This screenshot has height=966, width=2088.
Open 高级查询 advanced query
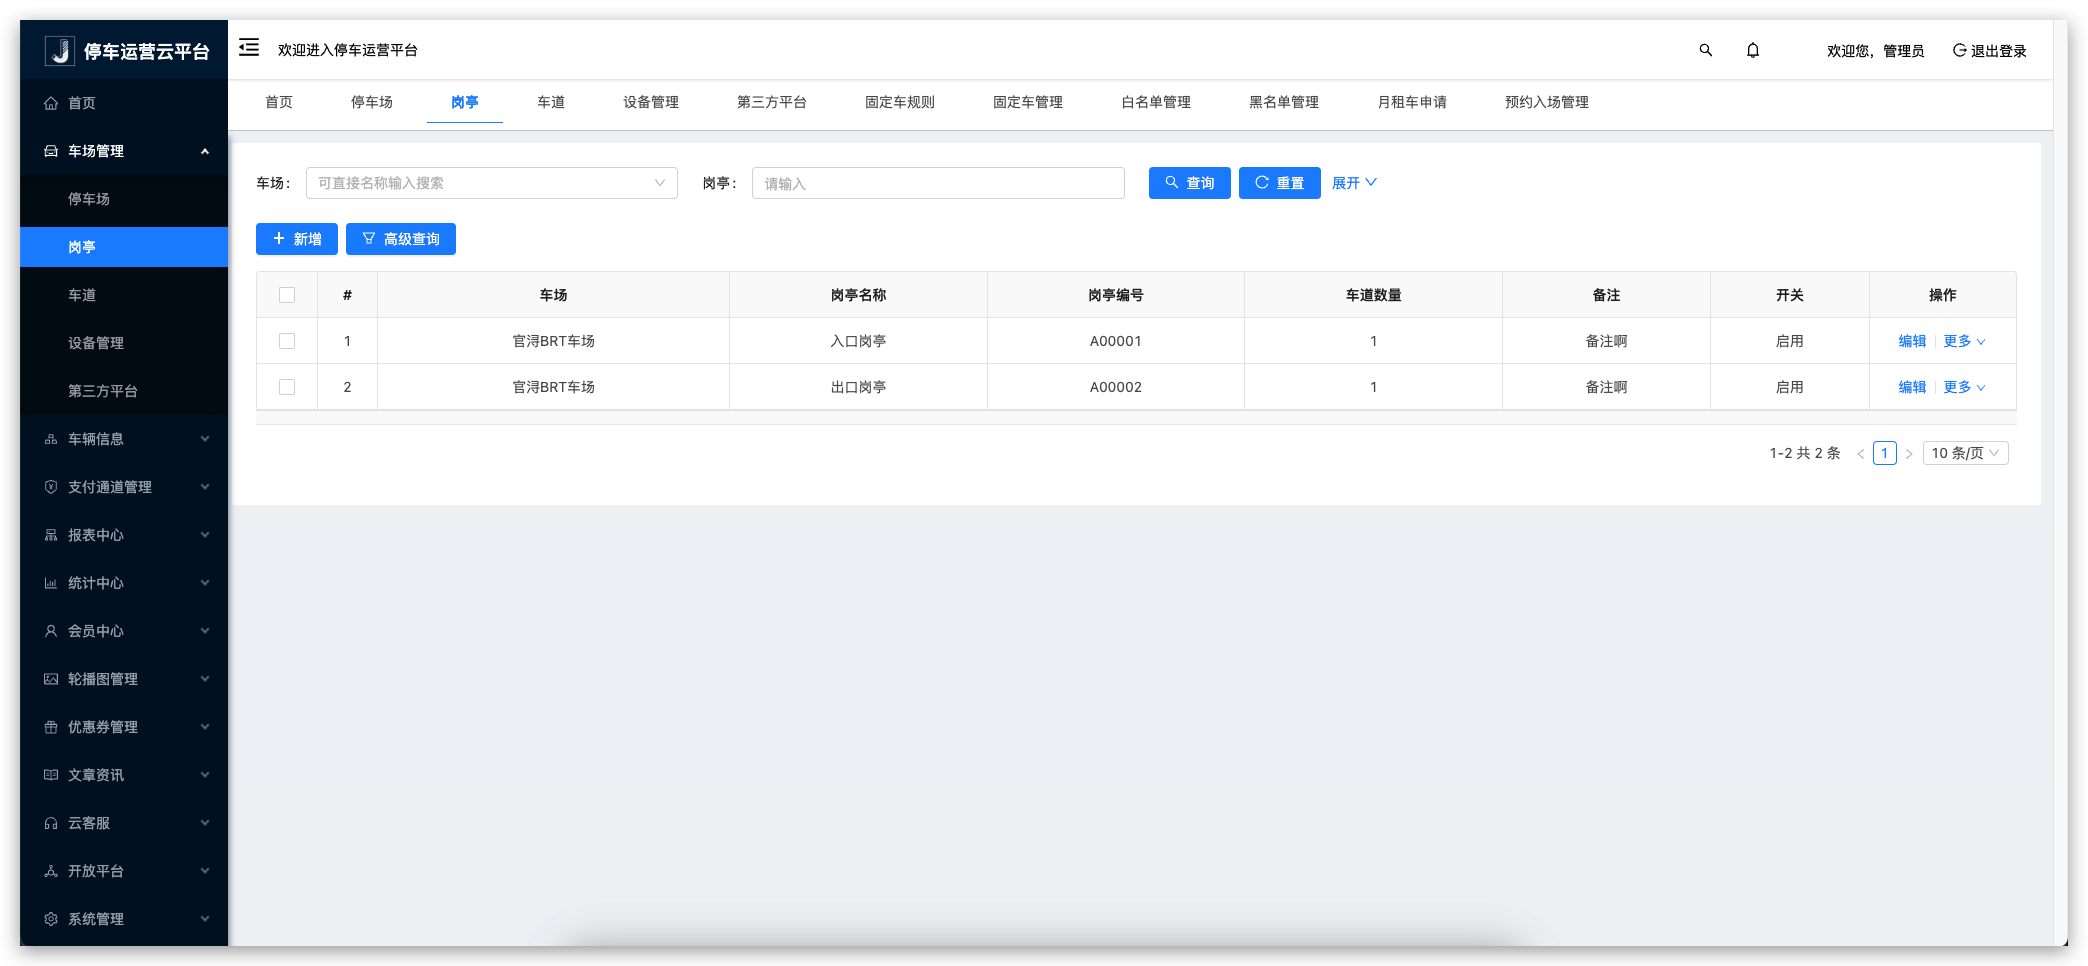(x=401, y=239)
